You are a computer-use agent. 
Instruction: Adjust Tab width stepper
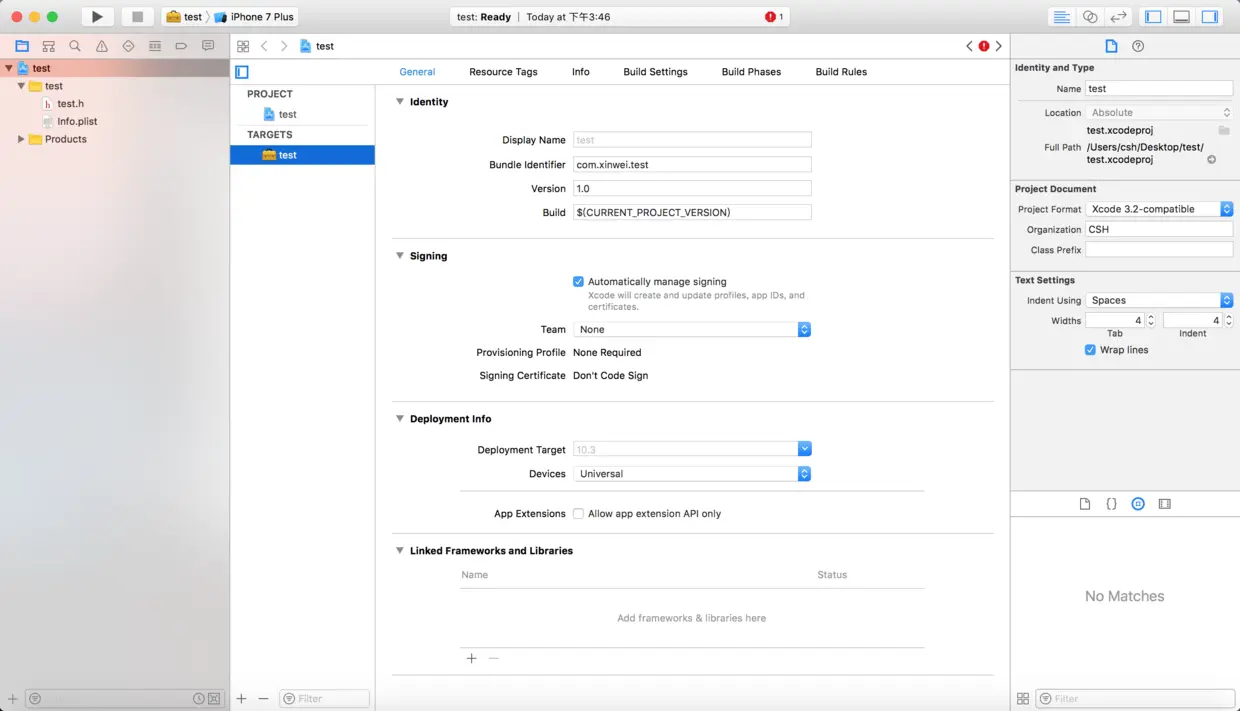[1151, 321]
